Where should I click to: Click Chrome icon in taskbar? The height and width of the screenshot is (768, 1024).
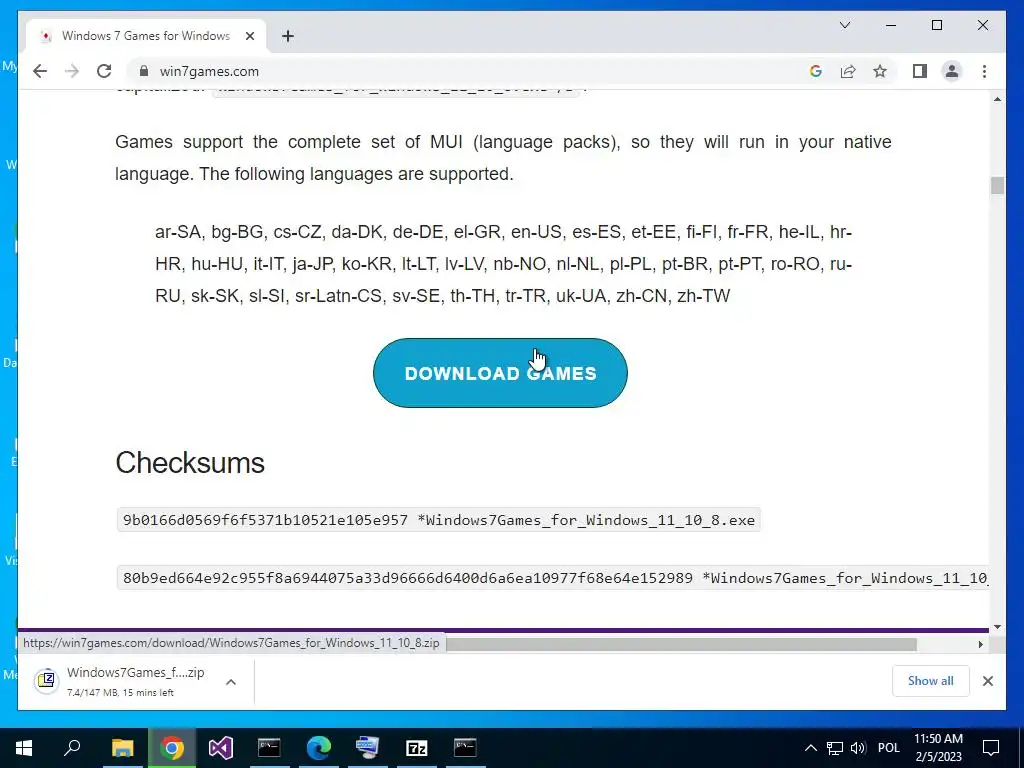tap(172, 748)
